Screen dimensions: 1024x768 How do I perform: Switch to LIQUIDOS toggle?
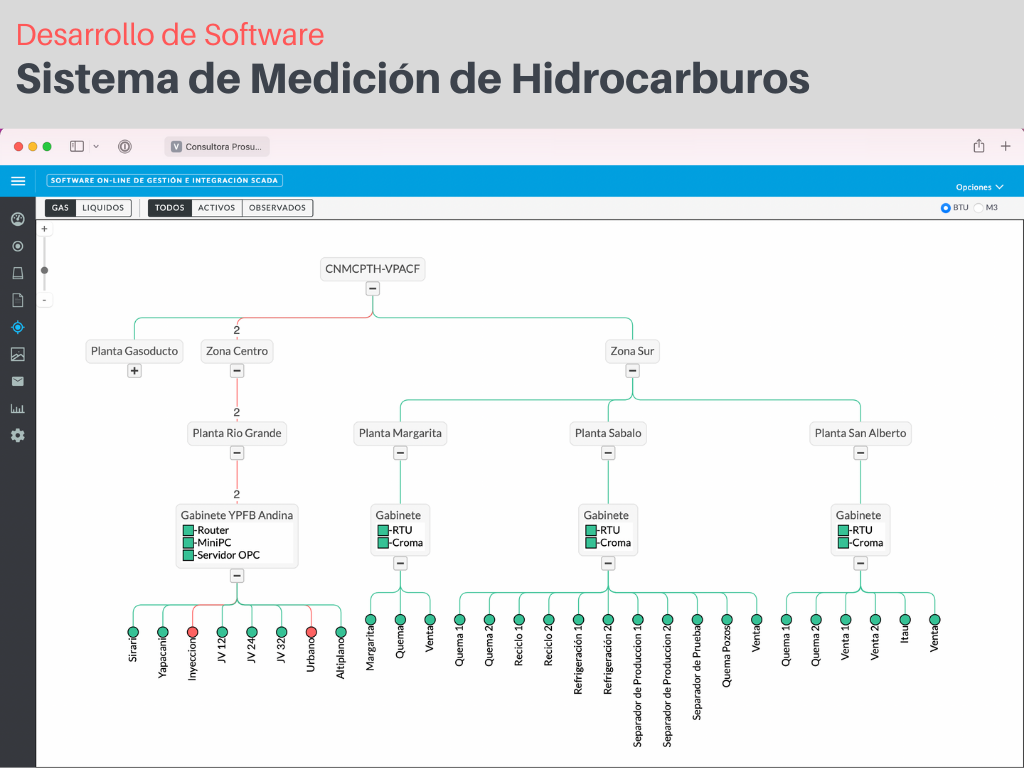click(x=103, y=208)
